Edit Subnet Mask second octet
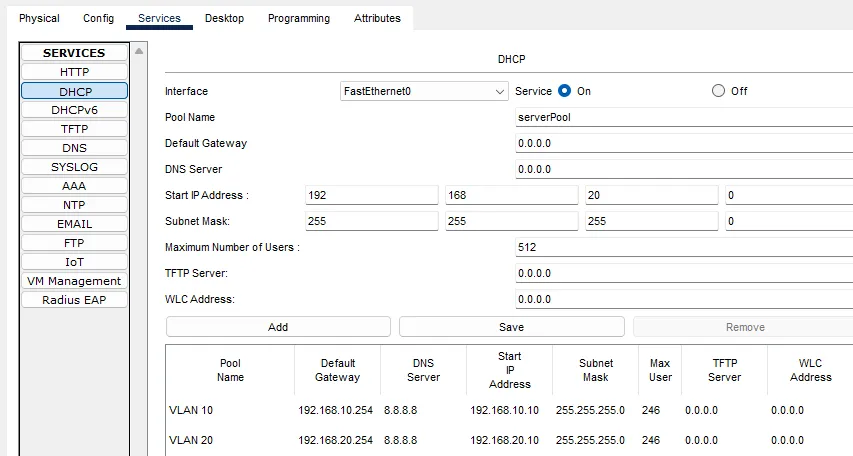 tap(511, 221)
